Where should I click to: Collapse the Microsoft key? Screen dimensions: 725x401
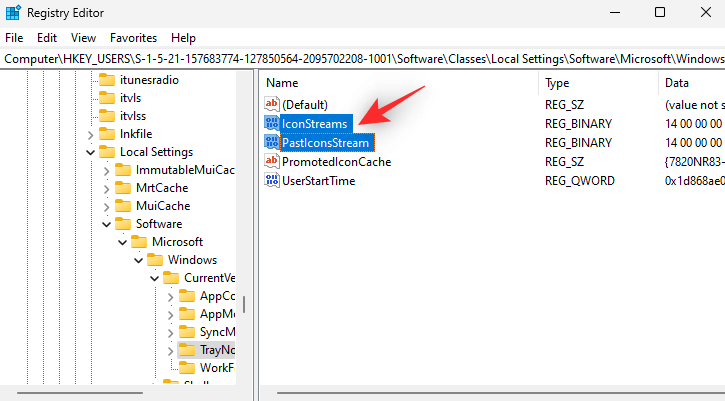[x=123, y=243]
